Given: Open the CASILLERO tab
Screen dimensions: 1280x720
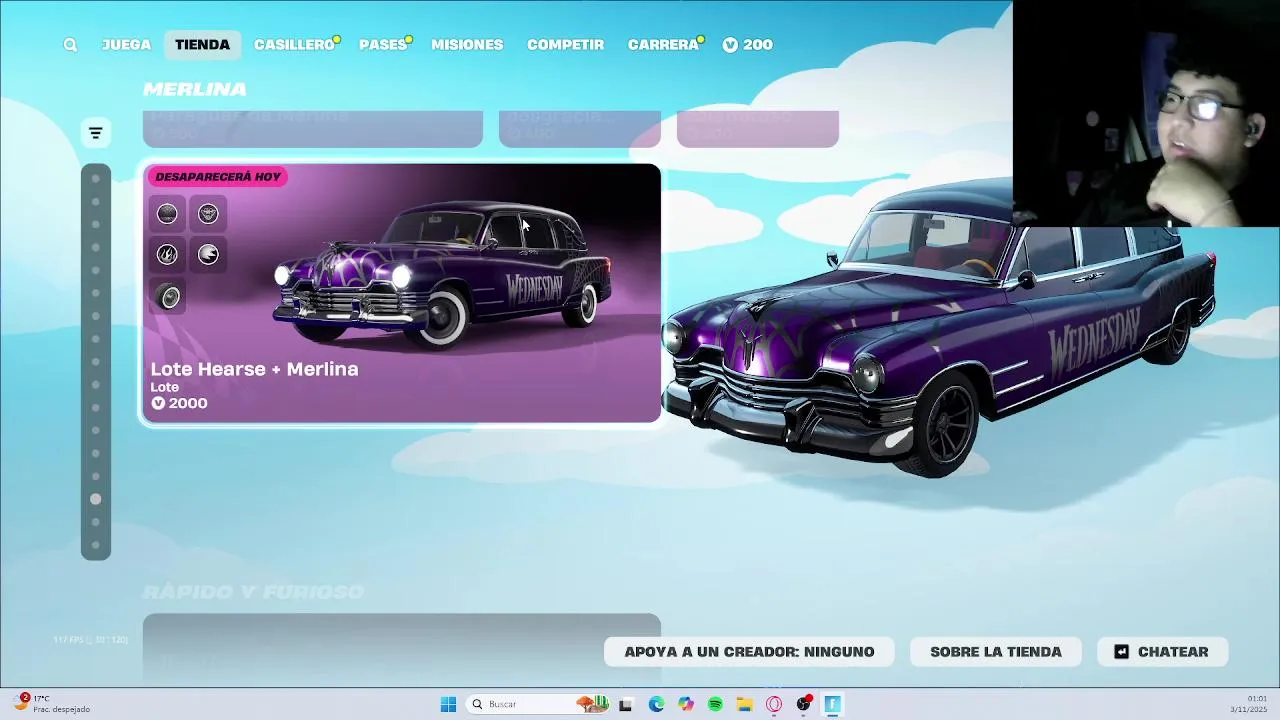Looking at the screenshot, I should click(294, 45).
